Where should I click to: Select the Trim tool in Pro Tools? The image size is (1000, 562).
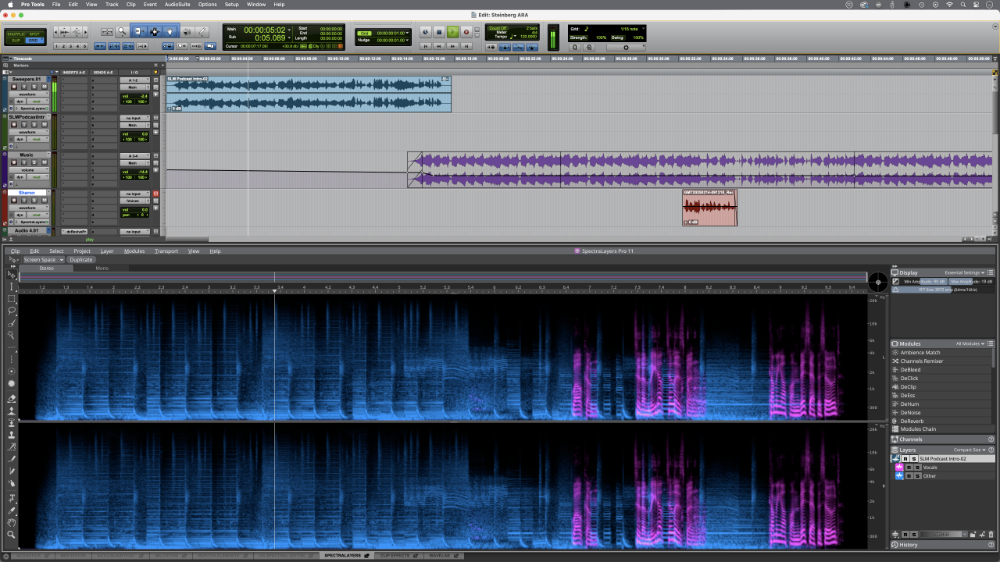click(x=138, y=31)
